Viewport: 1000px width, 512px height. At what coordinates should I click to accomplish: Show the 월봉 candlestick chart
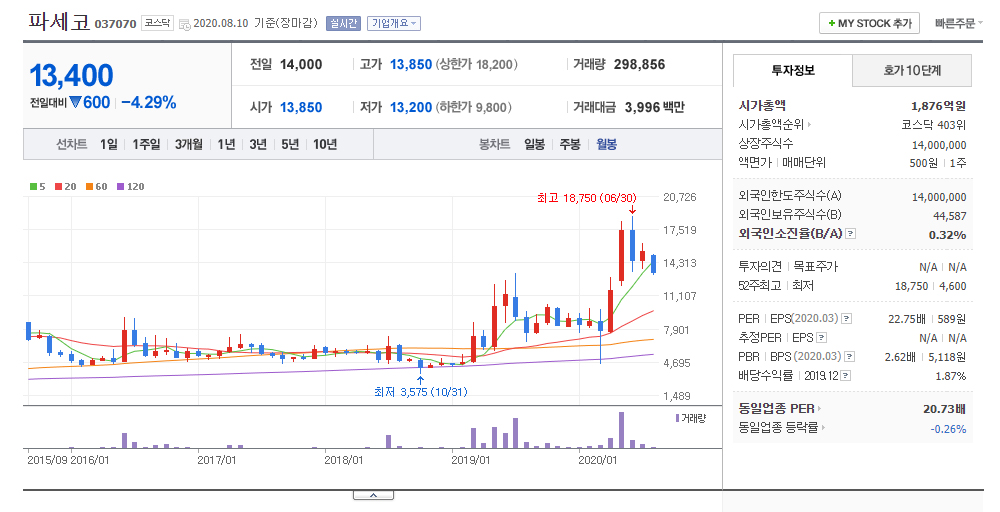point(607,145)
